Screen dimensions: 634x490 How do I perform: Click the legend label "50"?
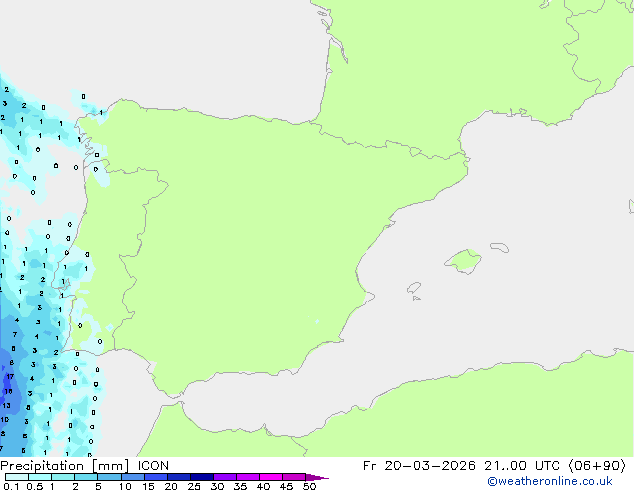[309, 486]
